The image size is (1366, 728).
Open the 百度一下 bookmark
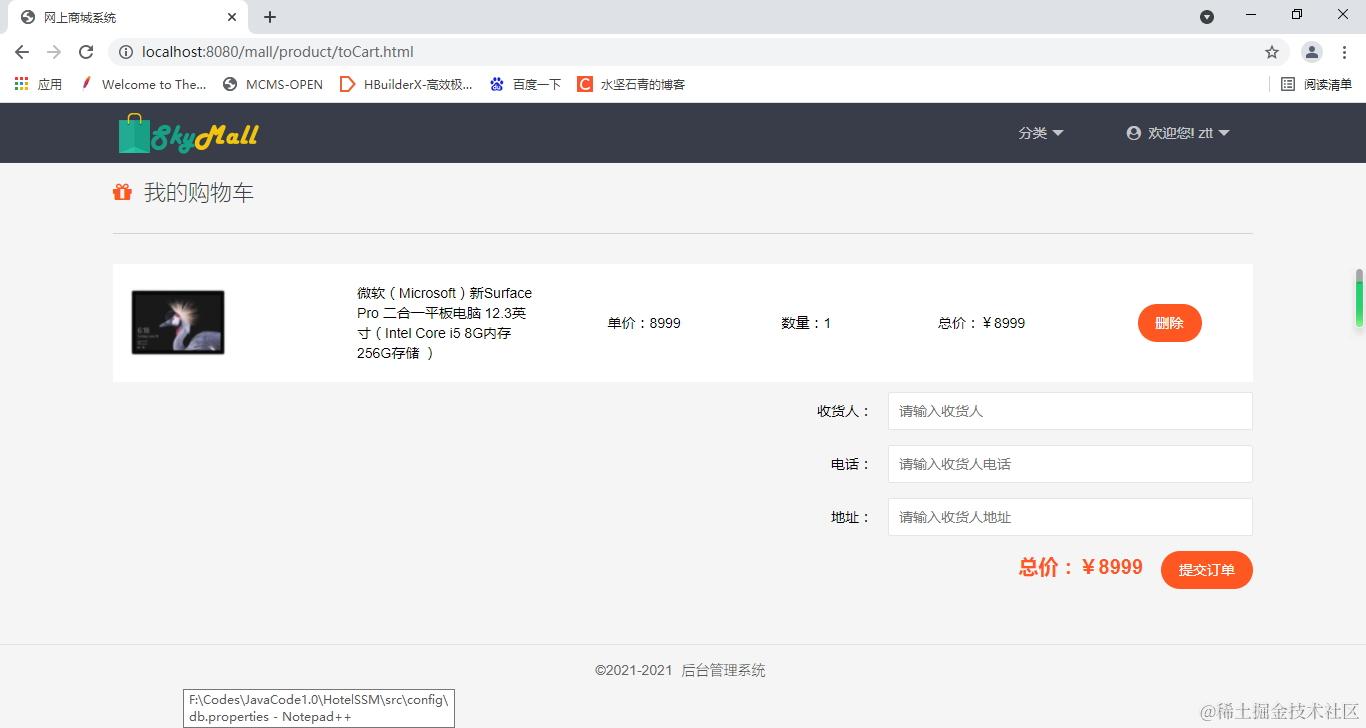[525, 84]
